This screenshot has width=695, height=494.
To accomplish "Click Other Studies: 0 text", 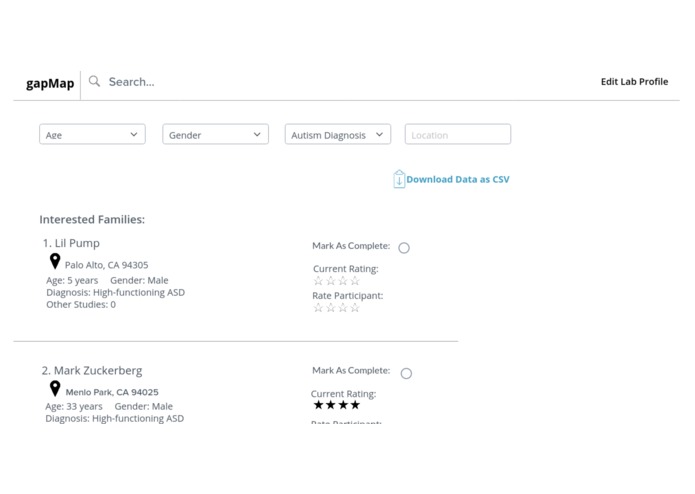I will tap(81, 304).
